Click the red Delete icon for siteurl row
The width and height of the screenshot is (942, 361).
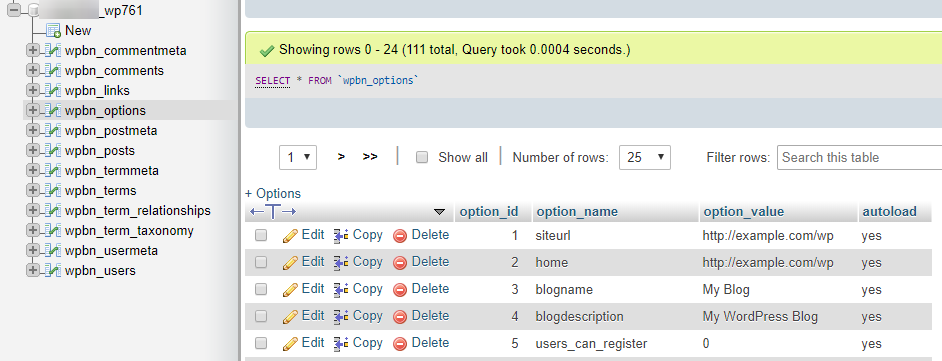[400, 236]
